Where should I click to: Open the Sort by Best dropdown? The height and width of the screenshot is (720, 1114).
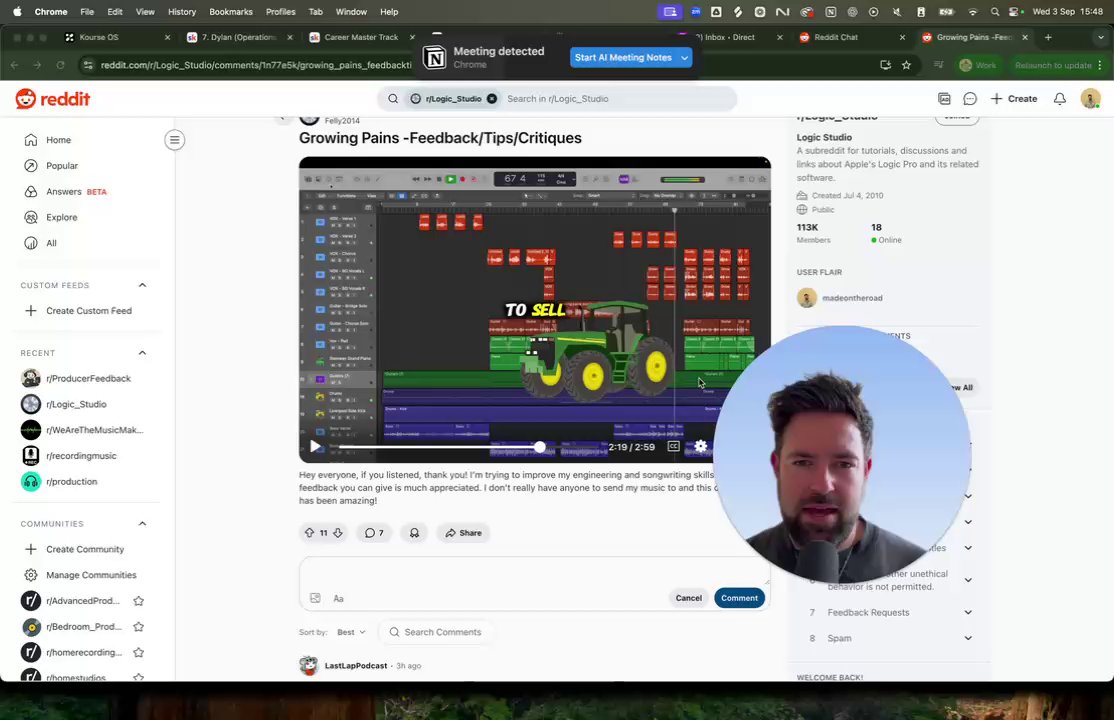(x=352, y=632)
